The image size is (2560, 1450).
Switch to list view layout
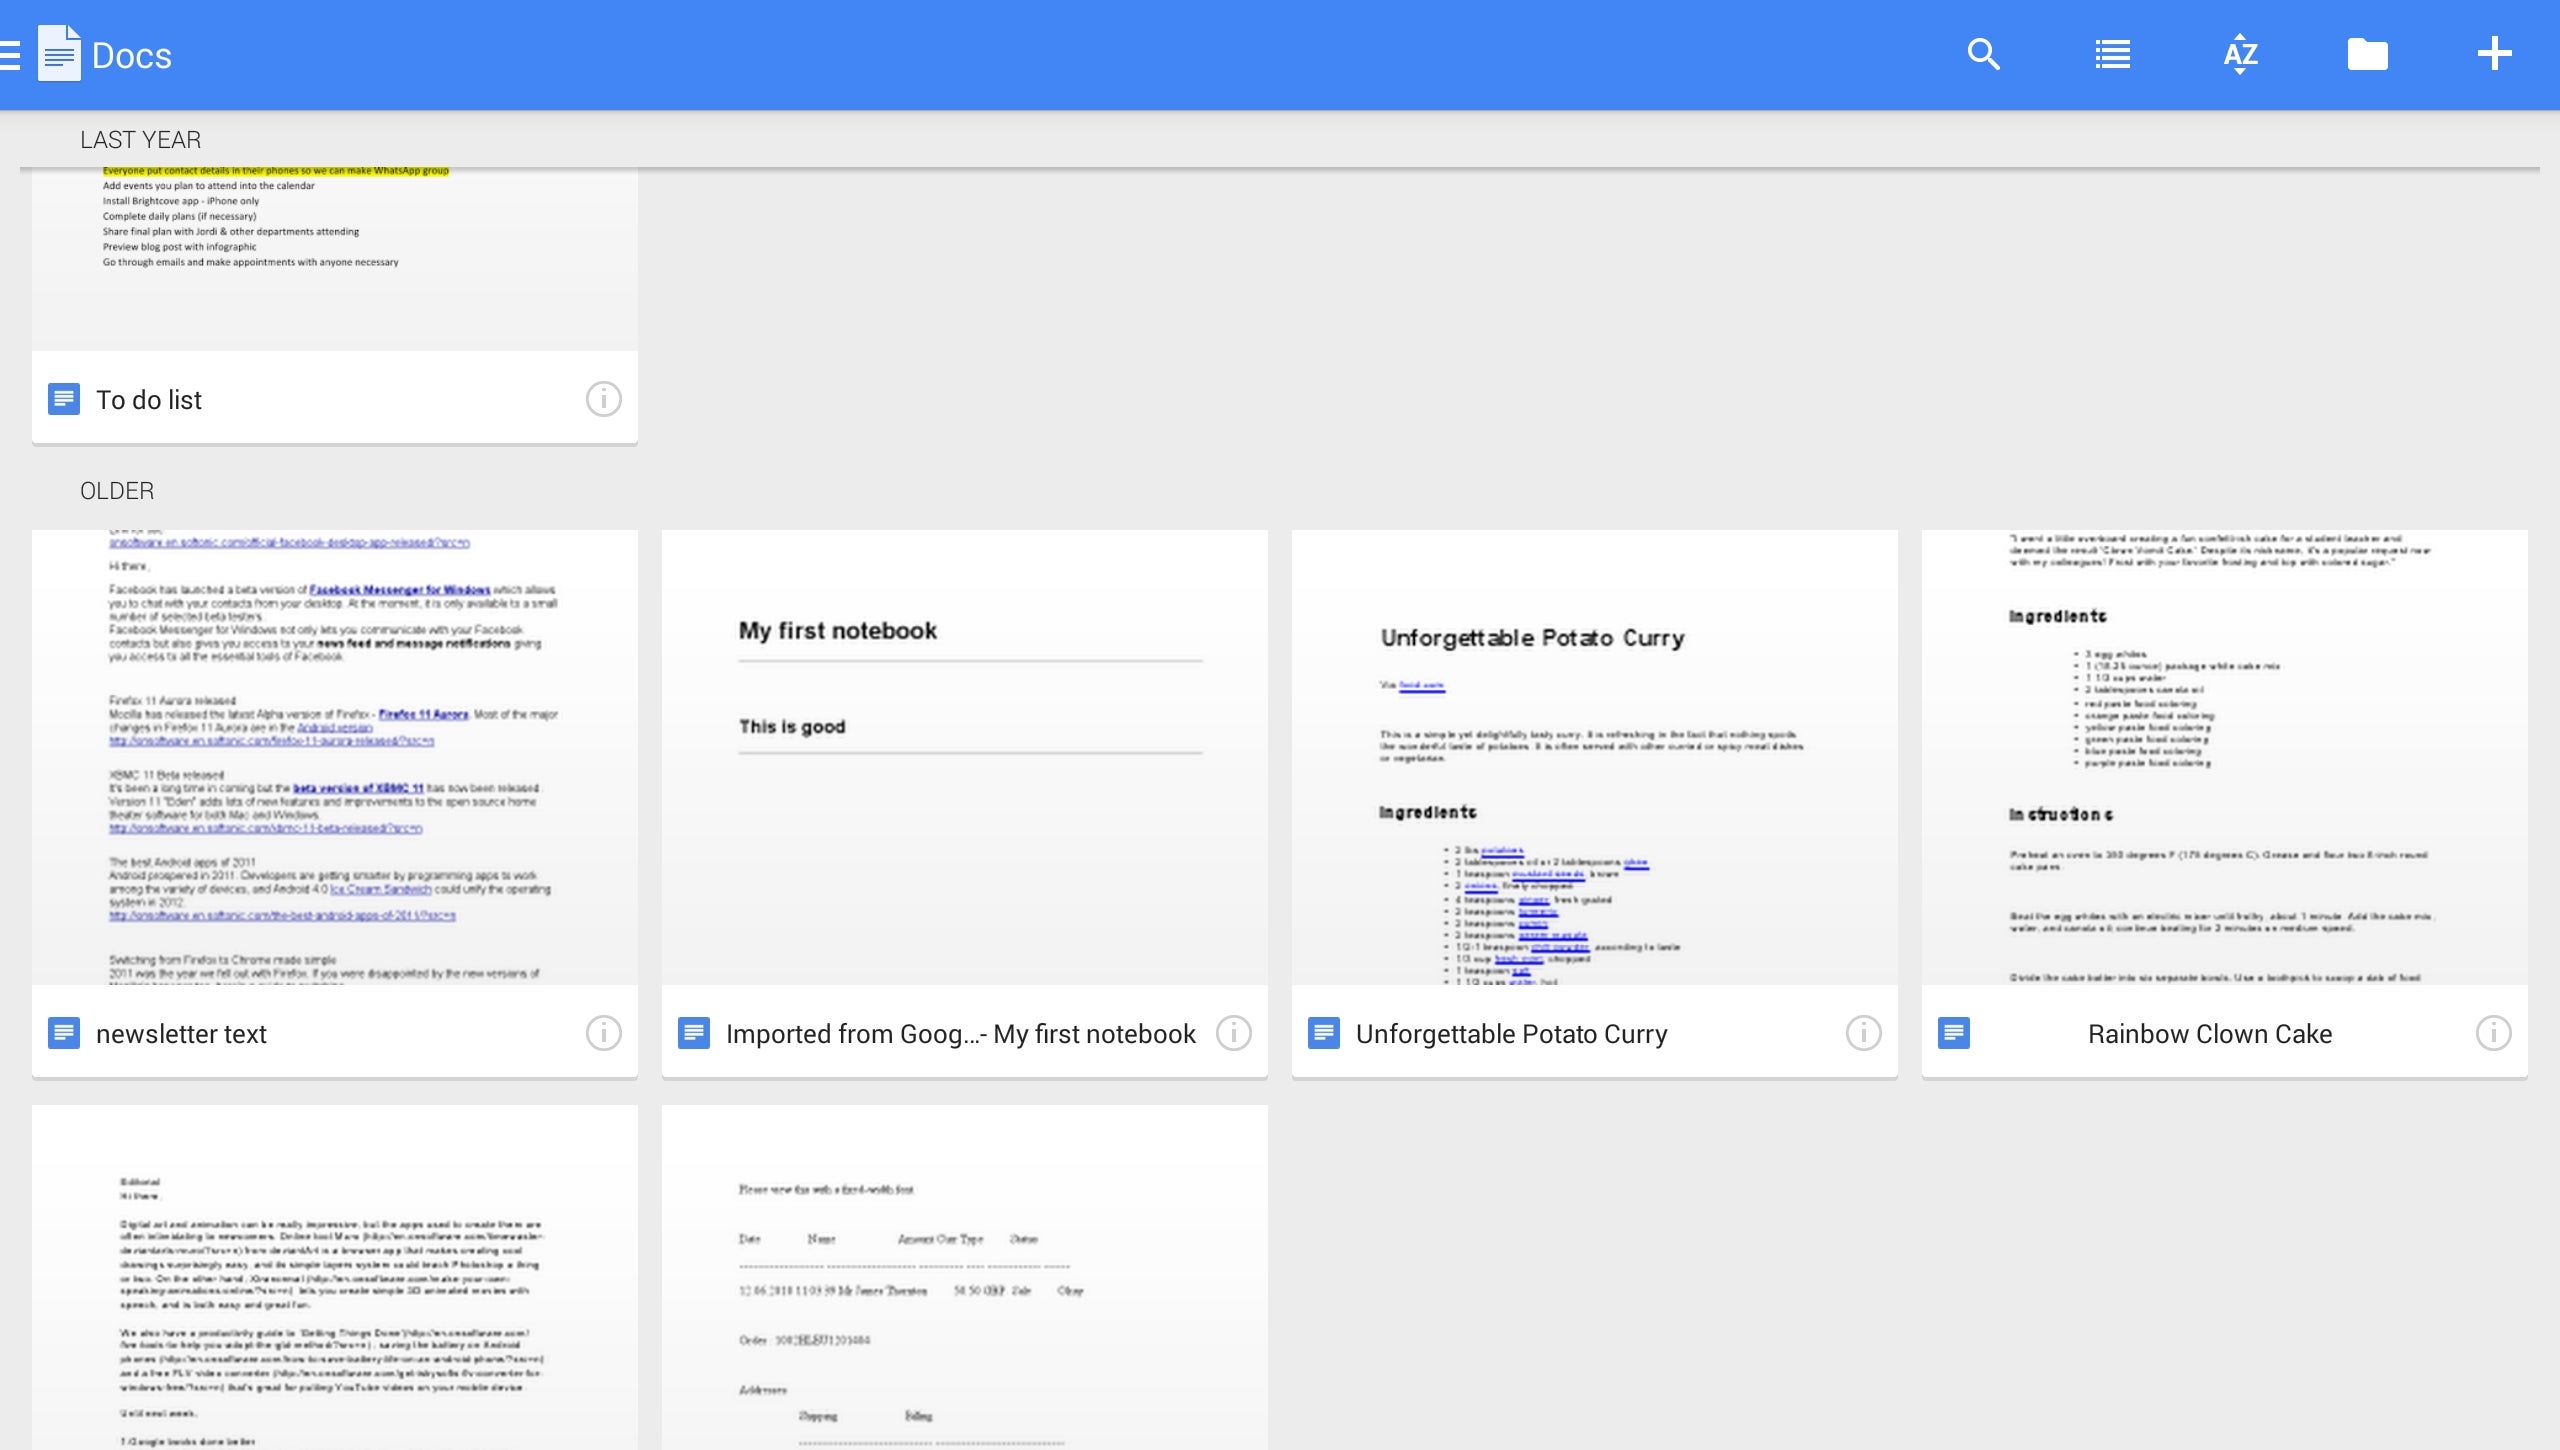(x=2112, y=54)
